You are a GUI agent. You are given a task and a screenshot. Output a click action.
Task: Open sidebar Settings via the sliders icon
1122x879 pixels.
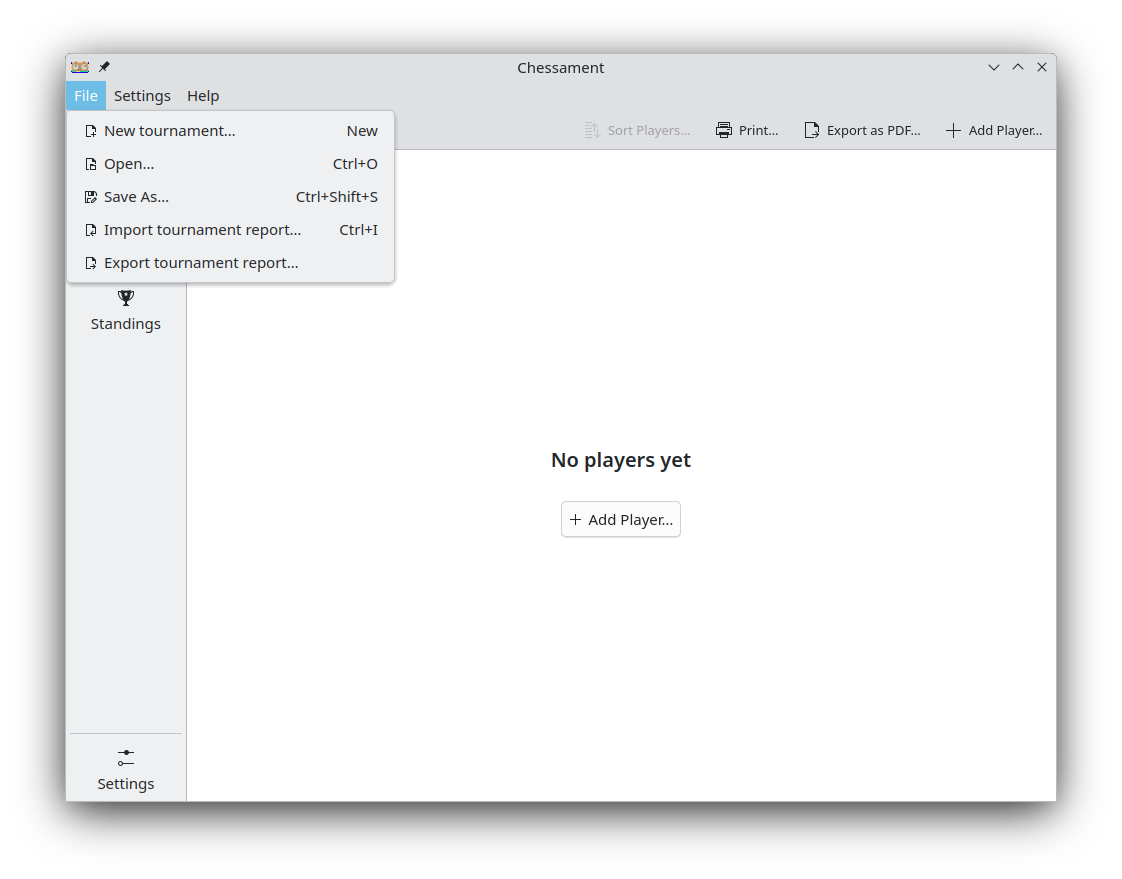click(x=126, y=758)
